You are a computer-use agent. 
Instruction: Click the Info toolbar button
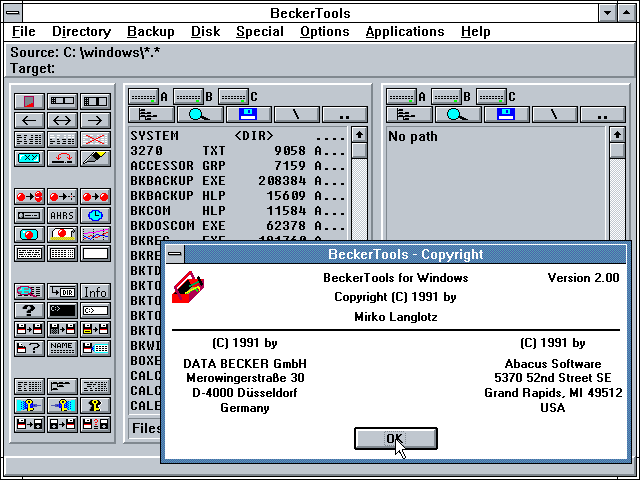[95, 292]
